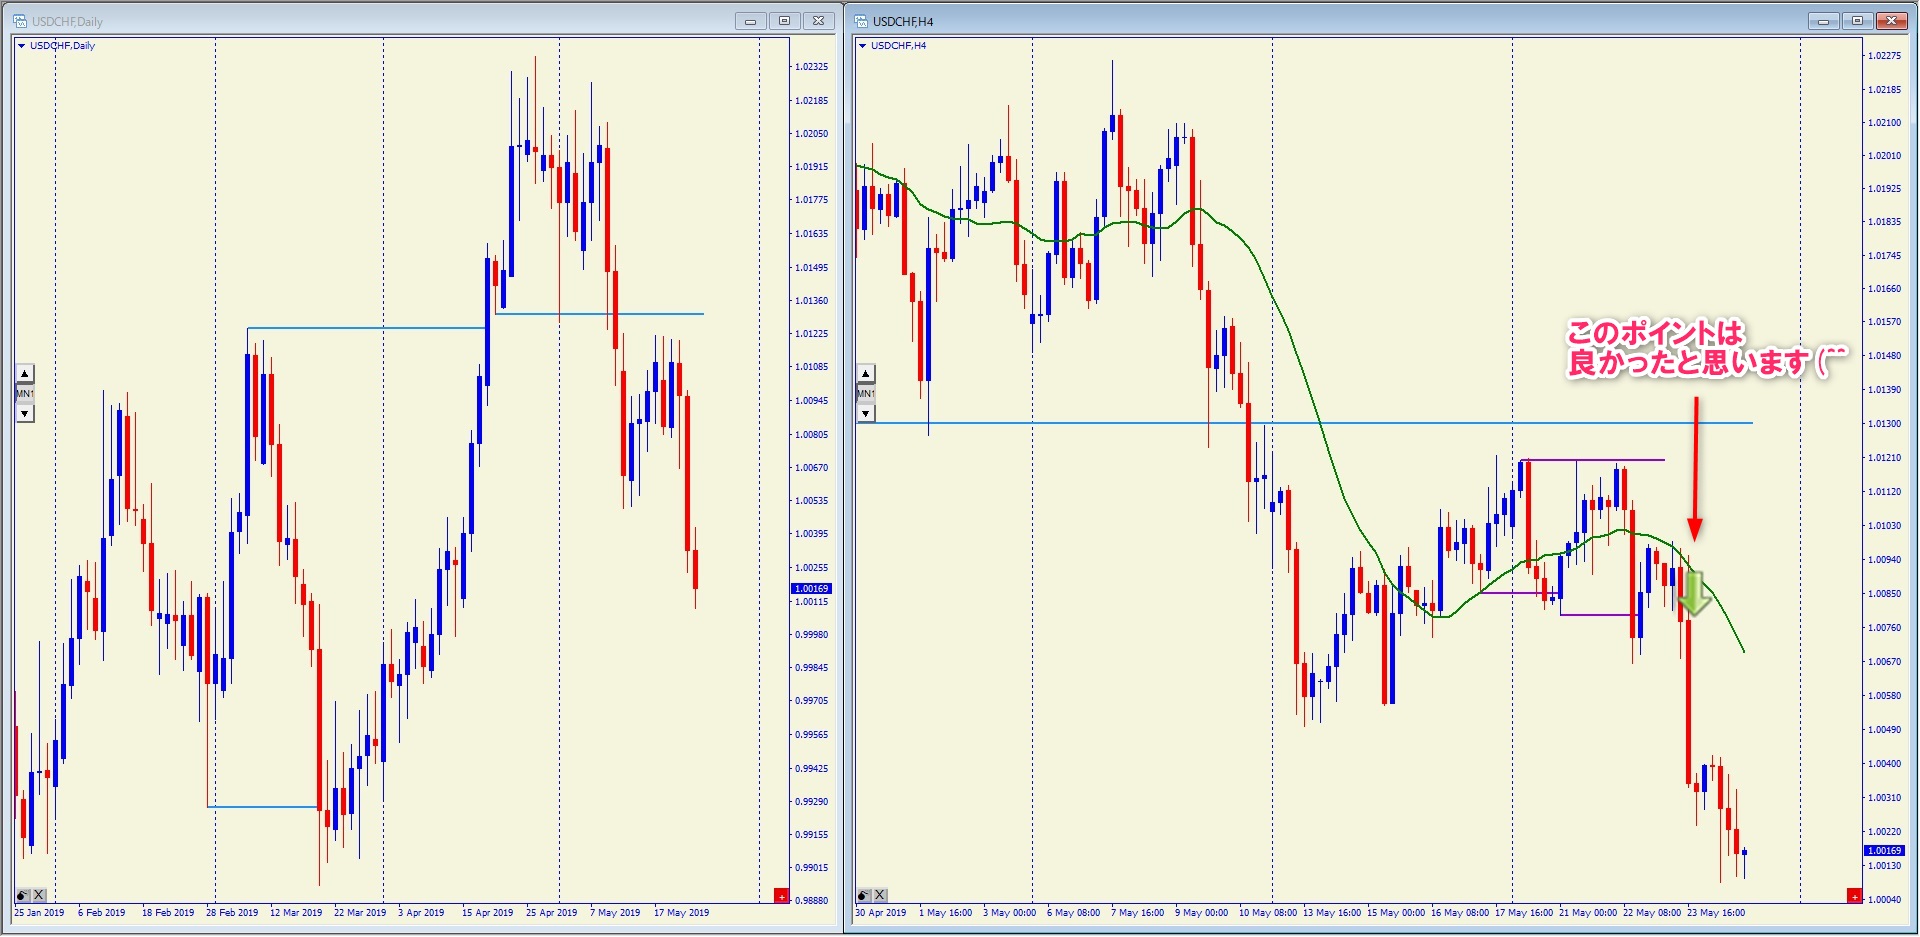This screenshot has width=1920, height=937.
Task: Close the USDCHF,Daily chart window
Action: click(818, 21)
